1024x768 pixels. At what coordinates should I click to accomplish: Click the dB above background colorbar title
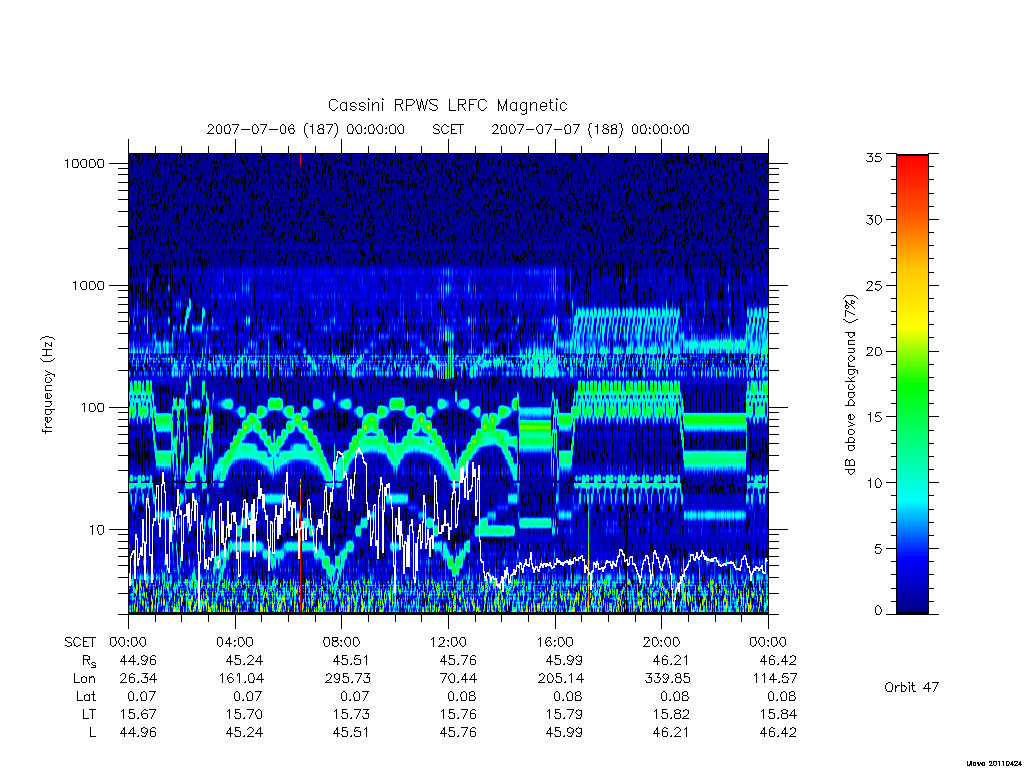tap(850, 385)
